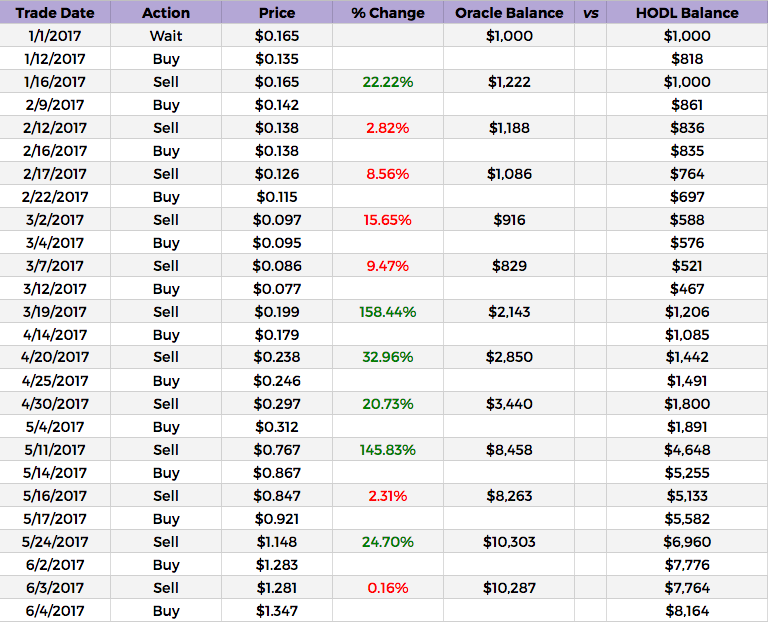Viewport: 768px width, 622px height.
Task: Click the 22.22% change cell
Action: click(388, 82)
